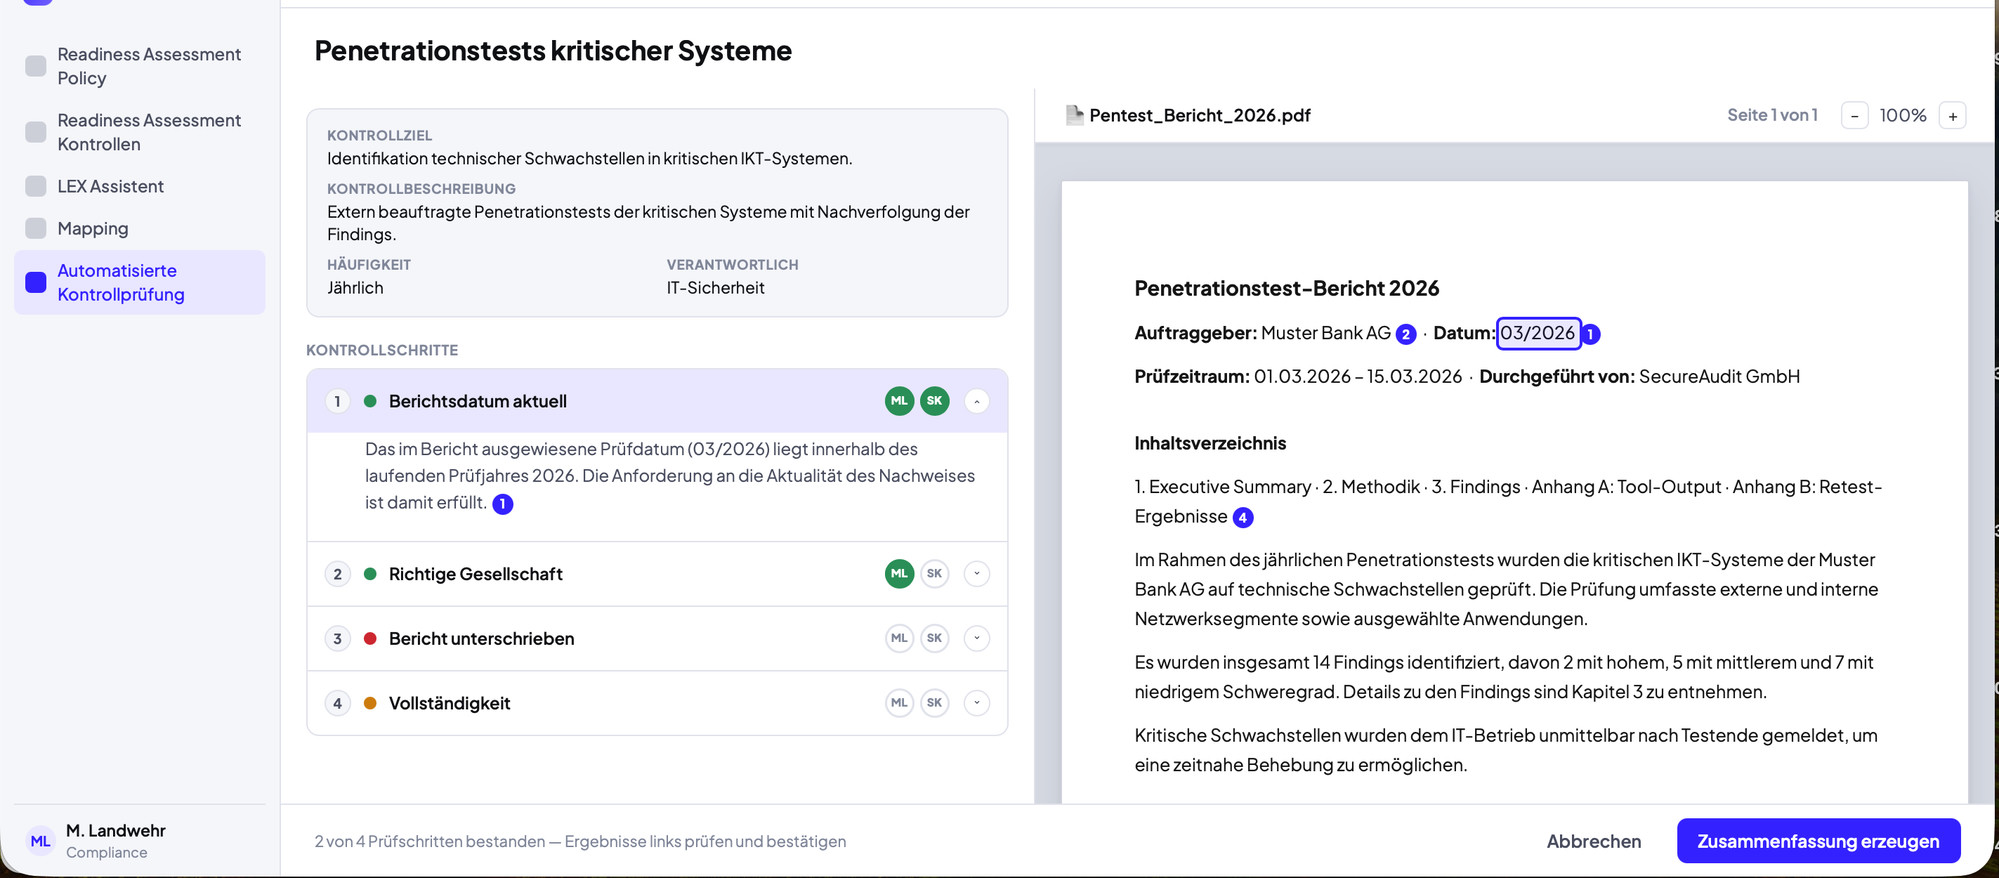Click the SK avatar on Vollständigkeit step
Screen dimensions: 1999x878
[x=934, y=703]
